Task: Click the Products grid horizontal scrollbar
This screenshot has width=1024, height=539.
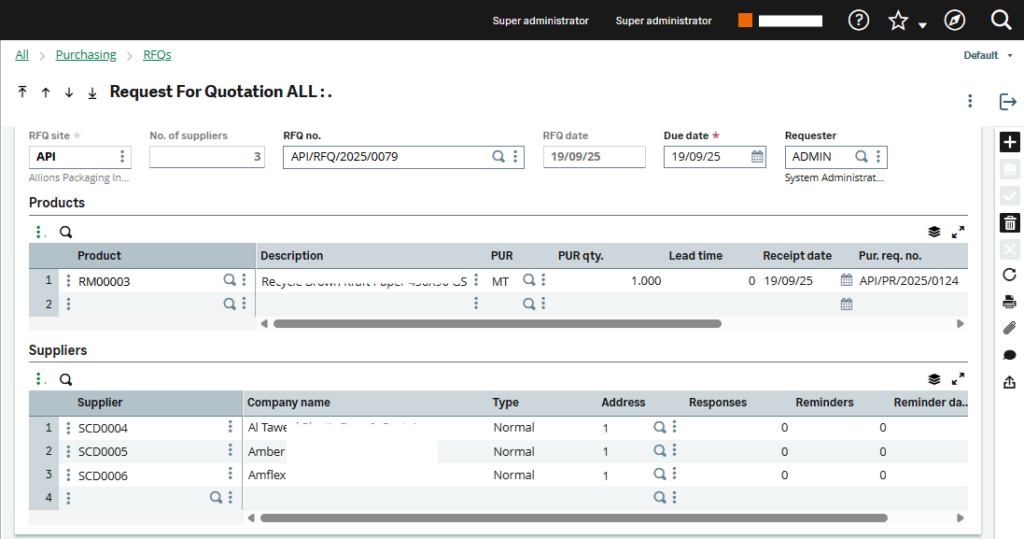Action: [497, 324]
